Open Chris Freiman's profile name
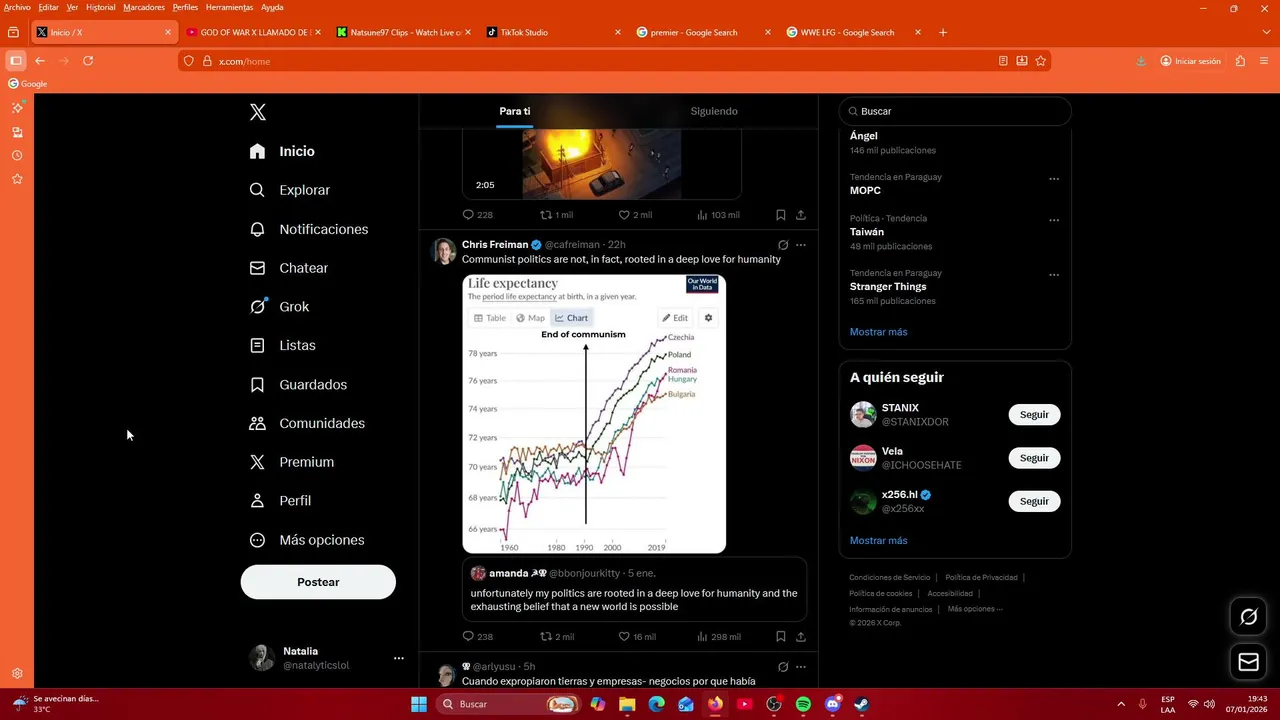The width and height of the screenshot is (1280, 720). (495, 245)
